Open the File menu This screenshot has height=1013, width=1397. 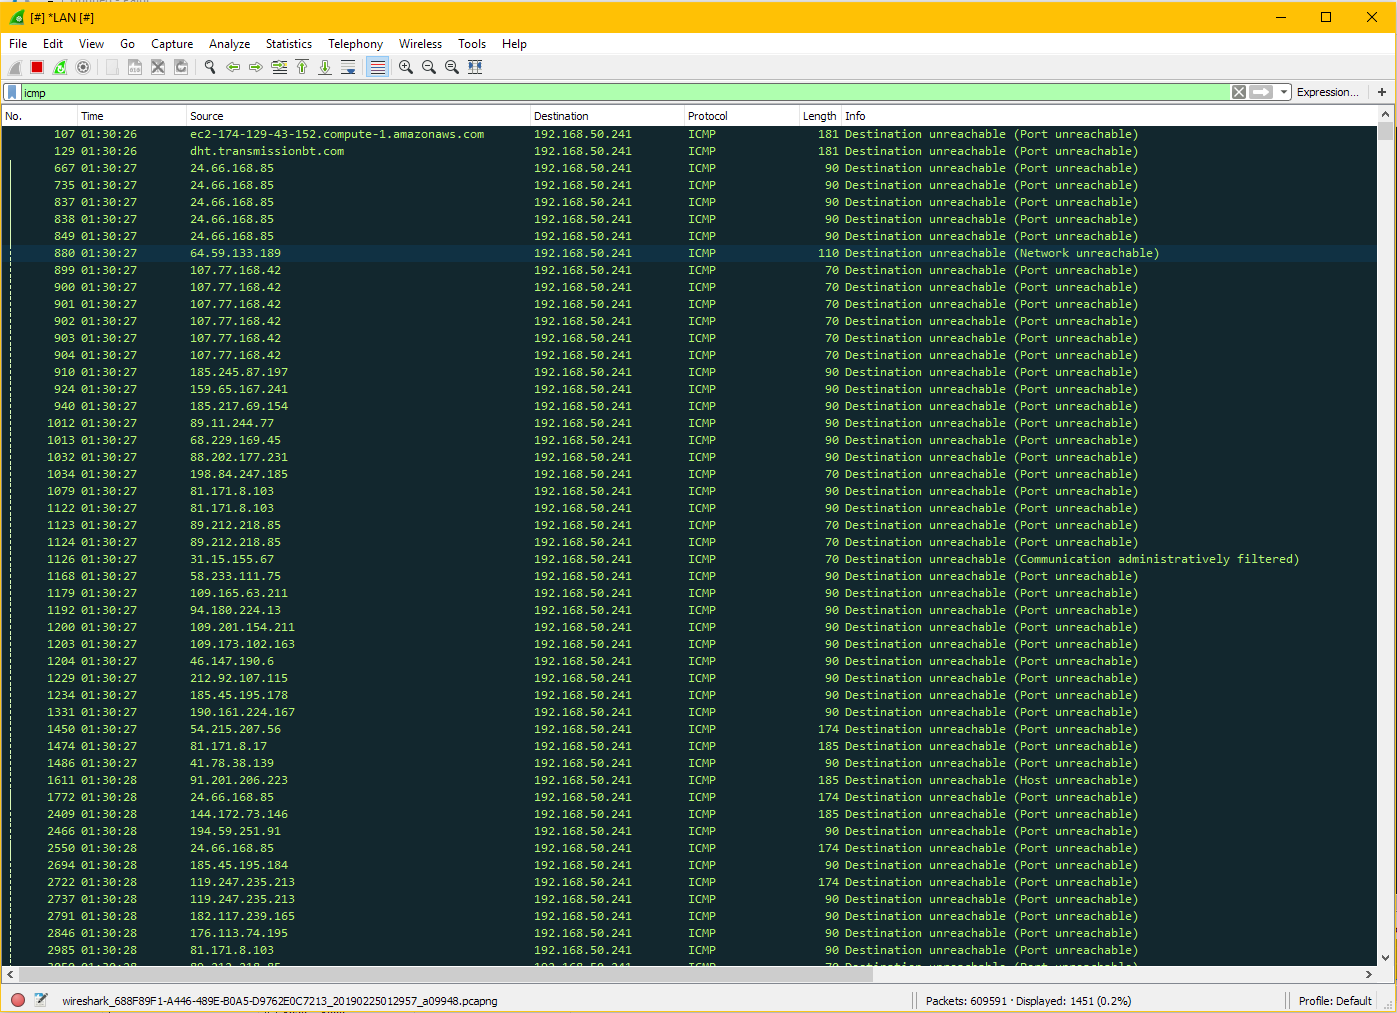[x=18, y=44]
